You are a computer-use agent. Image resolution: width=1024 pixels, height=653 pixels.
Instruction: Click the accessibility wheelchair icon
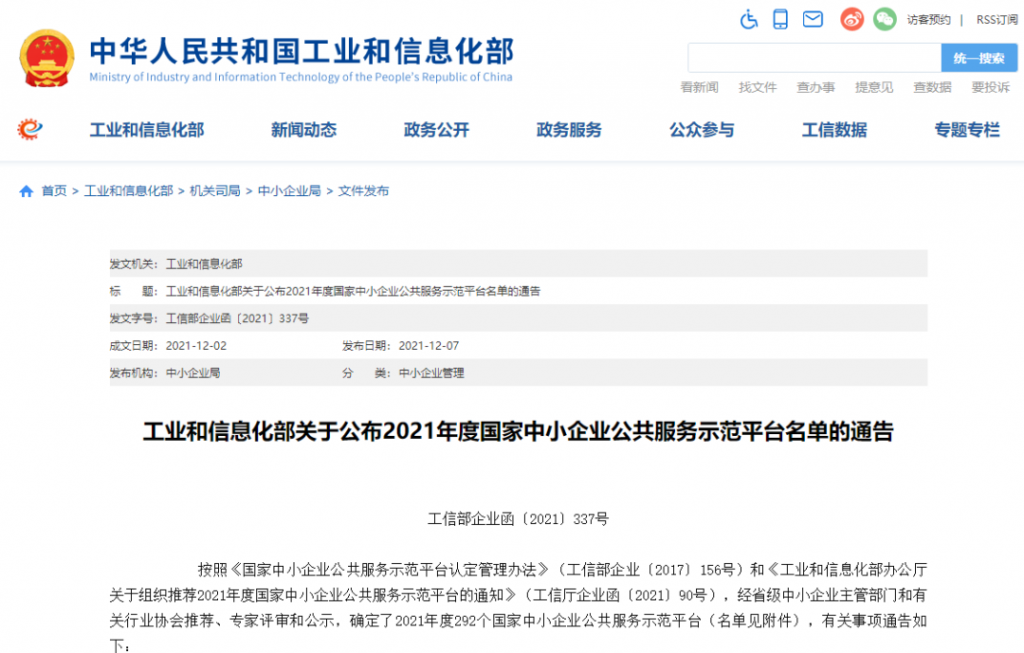click(x=749, y=19)
